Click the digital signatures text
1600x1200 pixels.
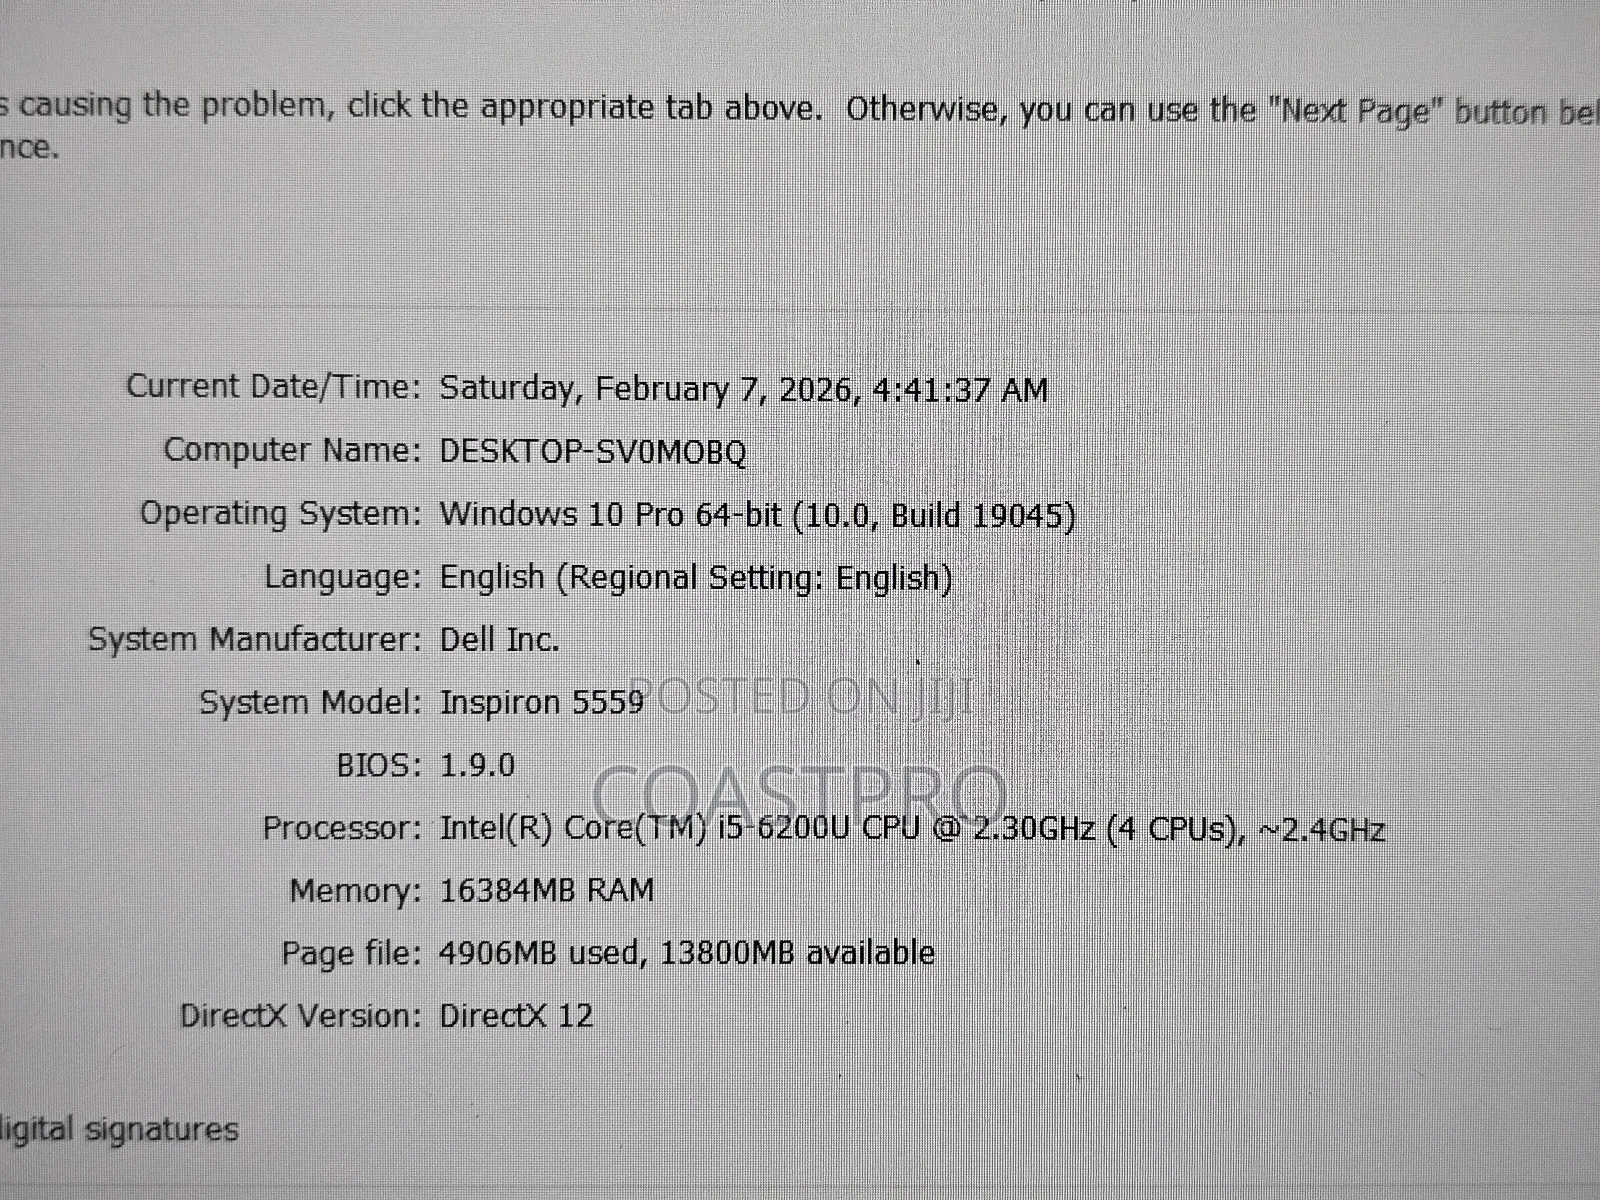point(119,1130)
